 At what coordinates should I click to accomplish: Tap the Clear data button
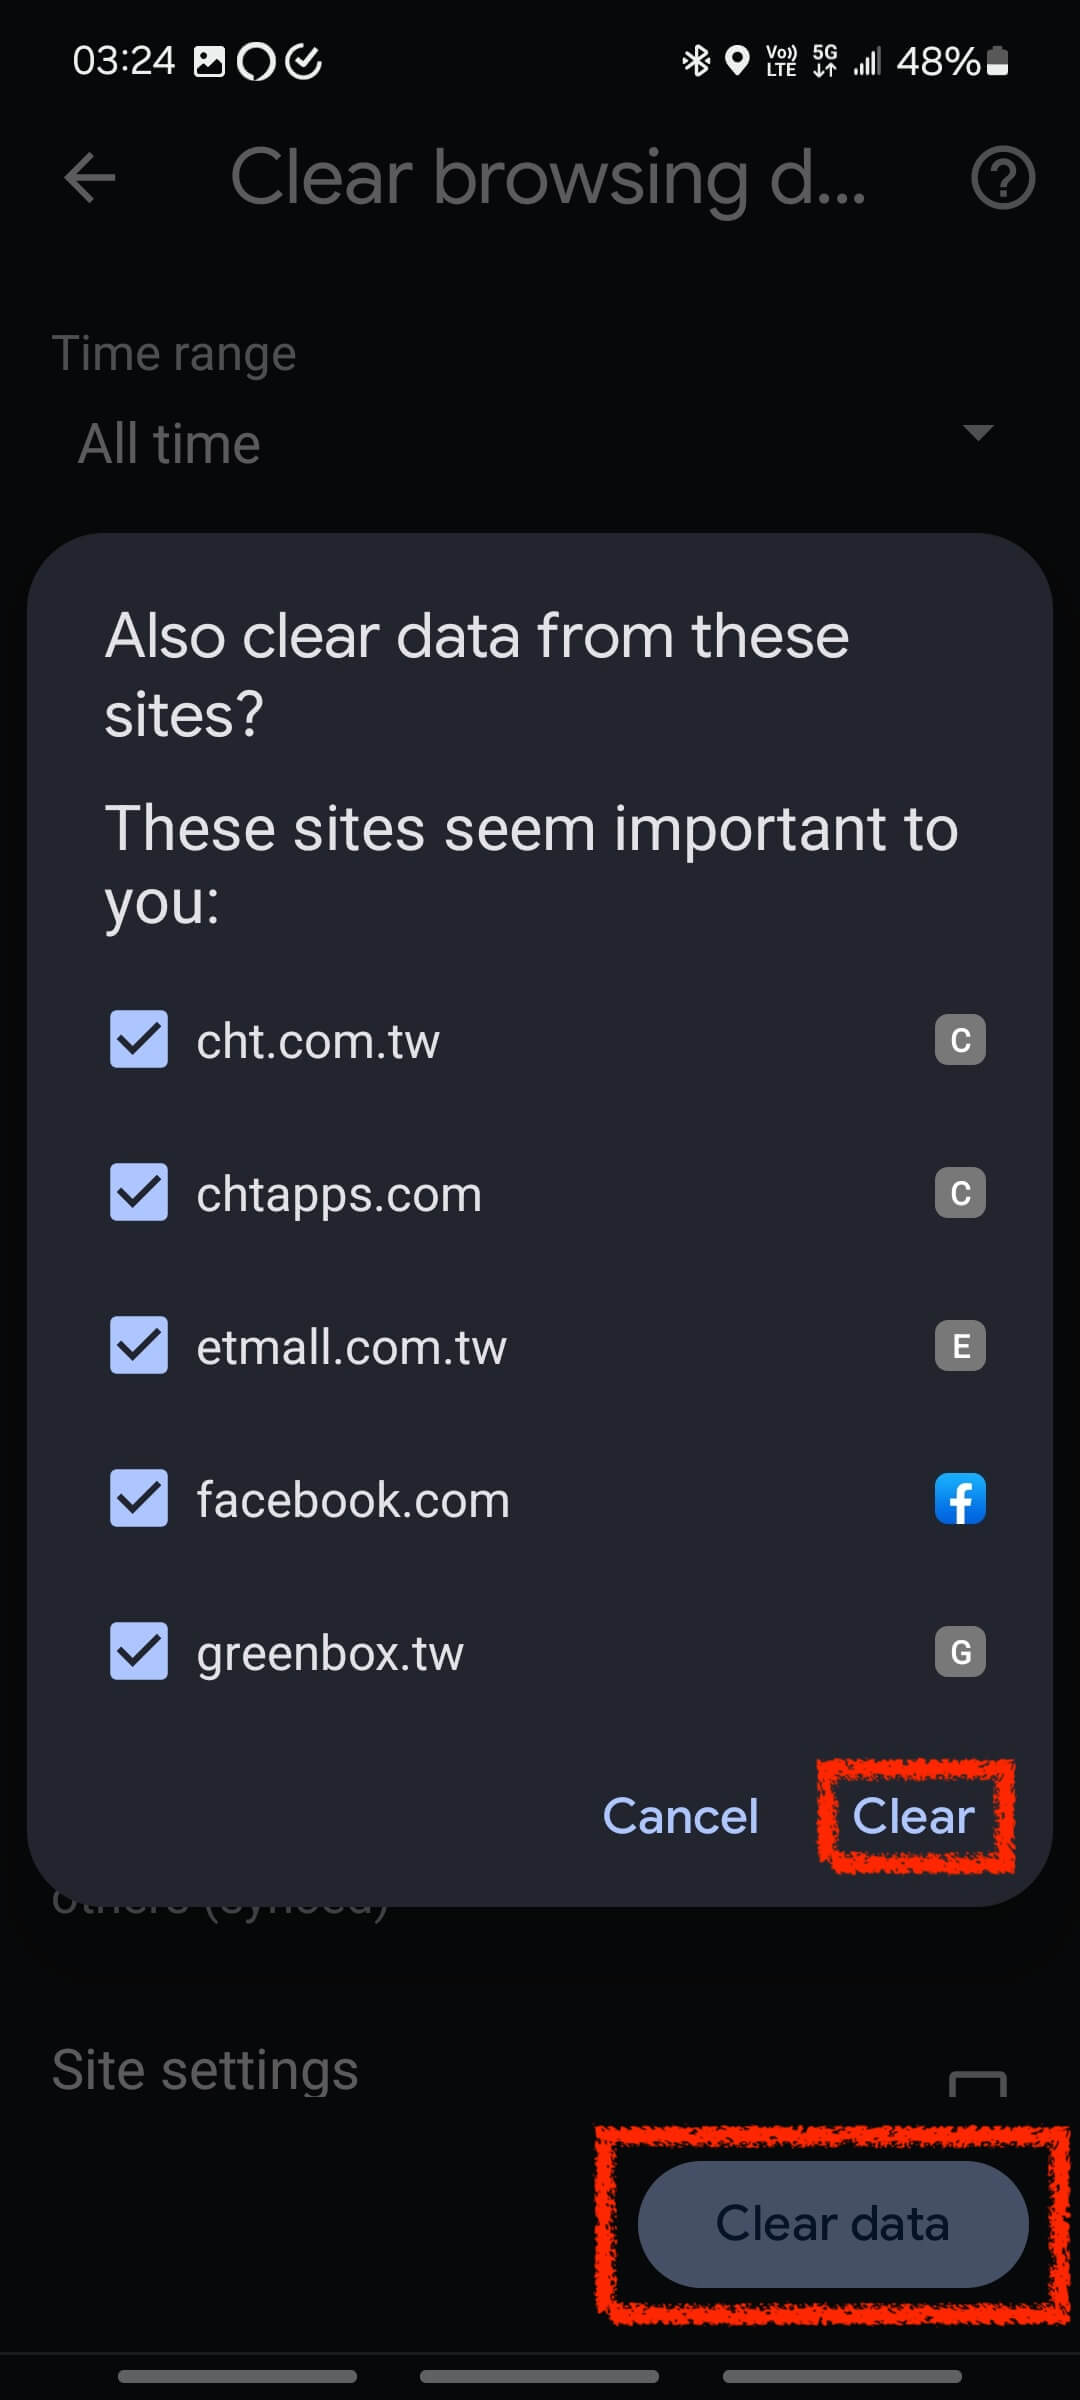[x=833, y=2224]
